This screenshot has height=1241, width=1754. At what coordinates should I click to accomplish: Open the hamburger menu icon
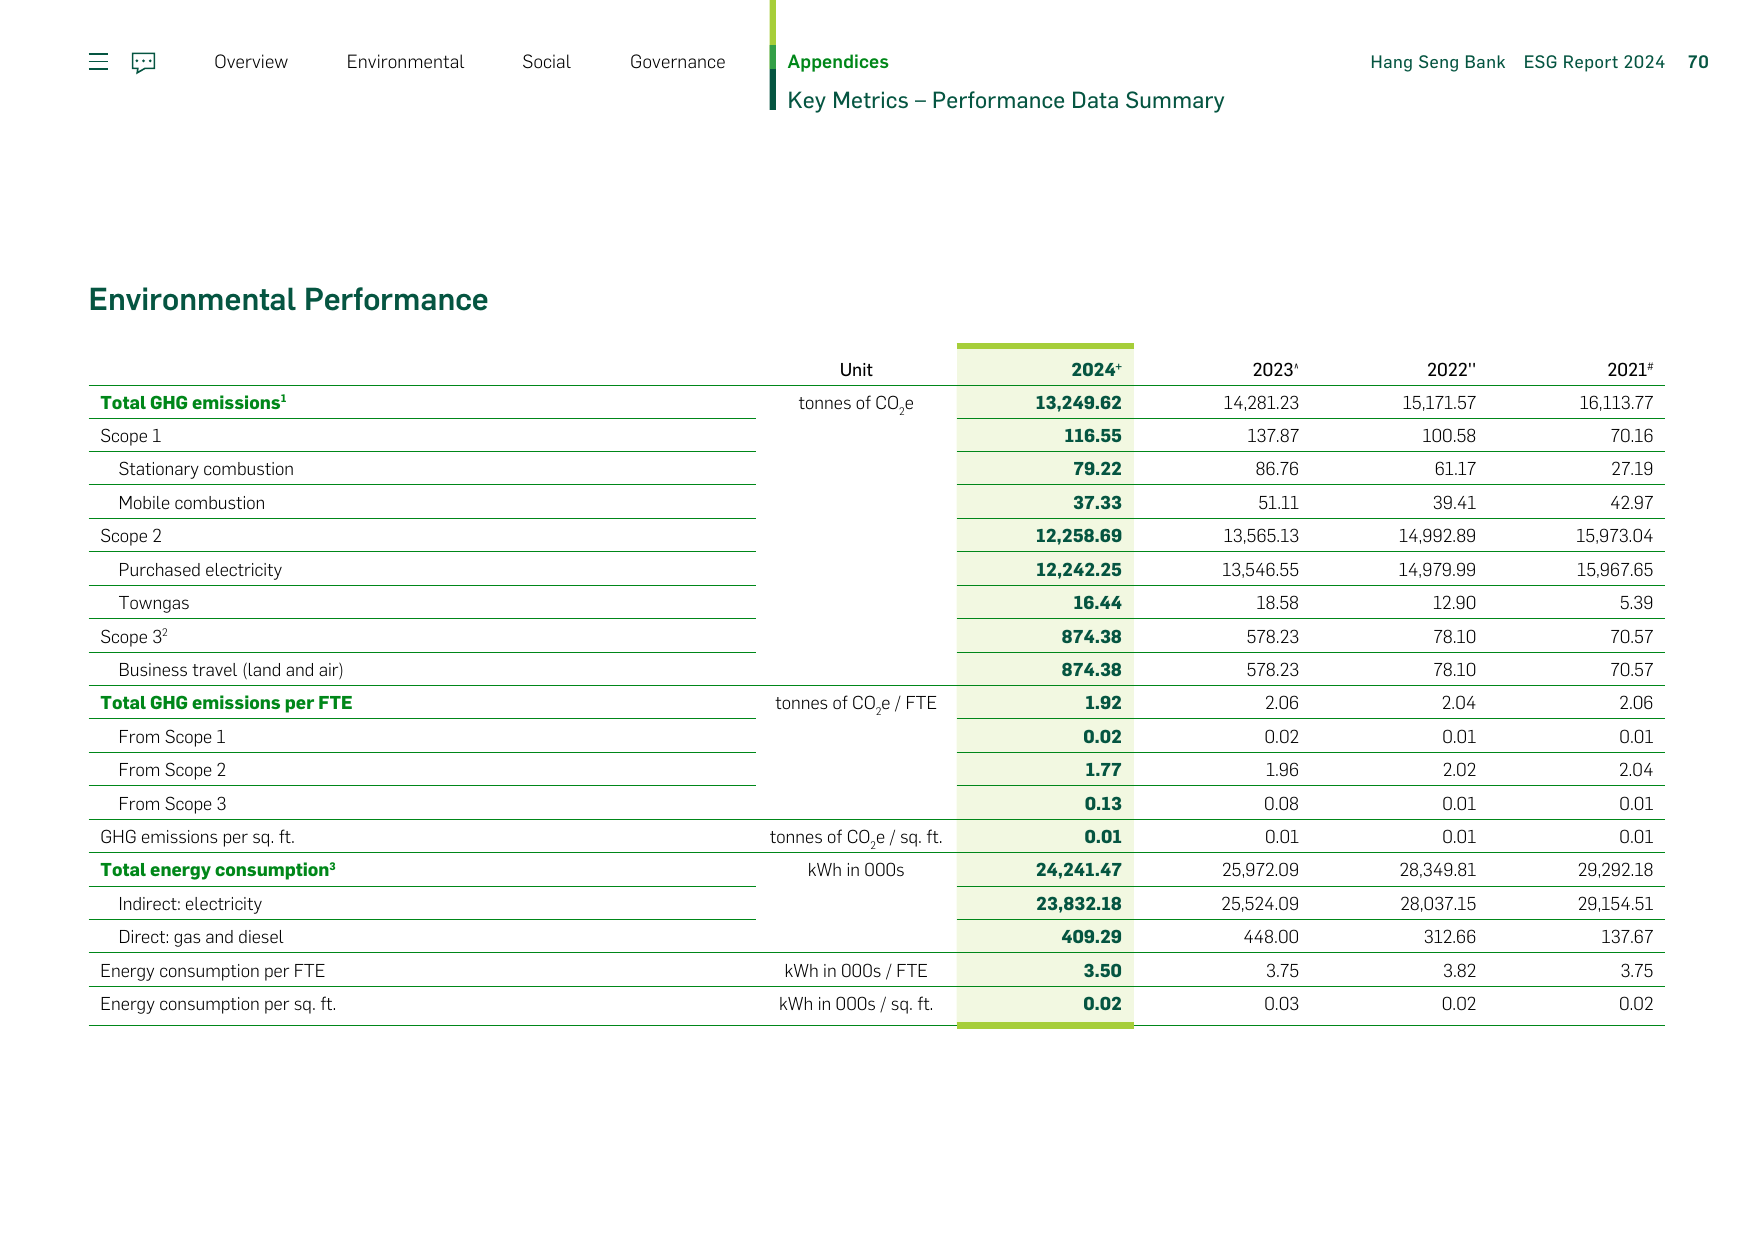pyautogui.click(x=98, y=62)
